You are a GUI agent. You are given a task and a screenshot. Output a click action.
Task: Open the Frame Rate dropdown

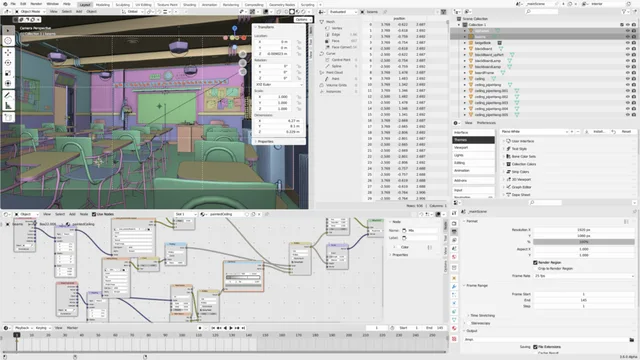pos(584,276)
